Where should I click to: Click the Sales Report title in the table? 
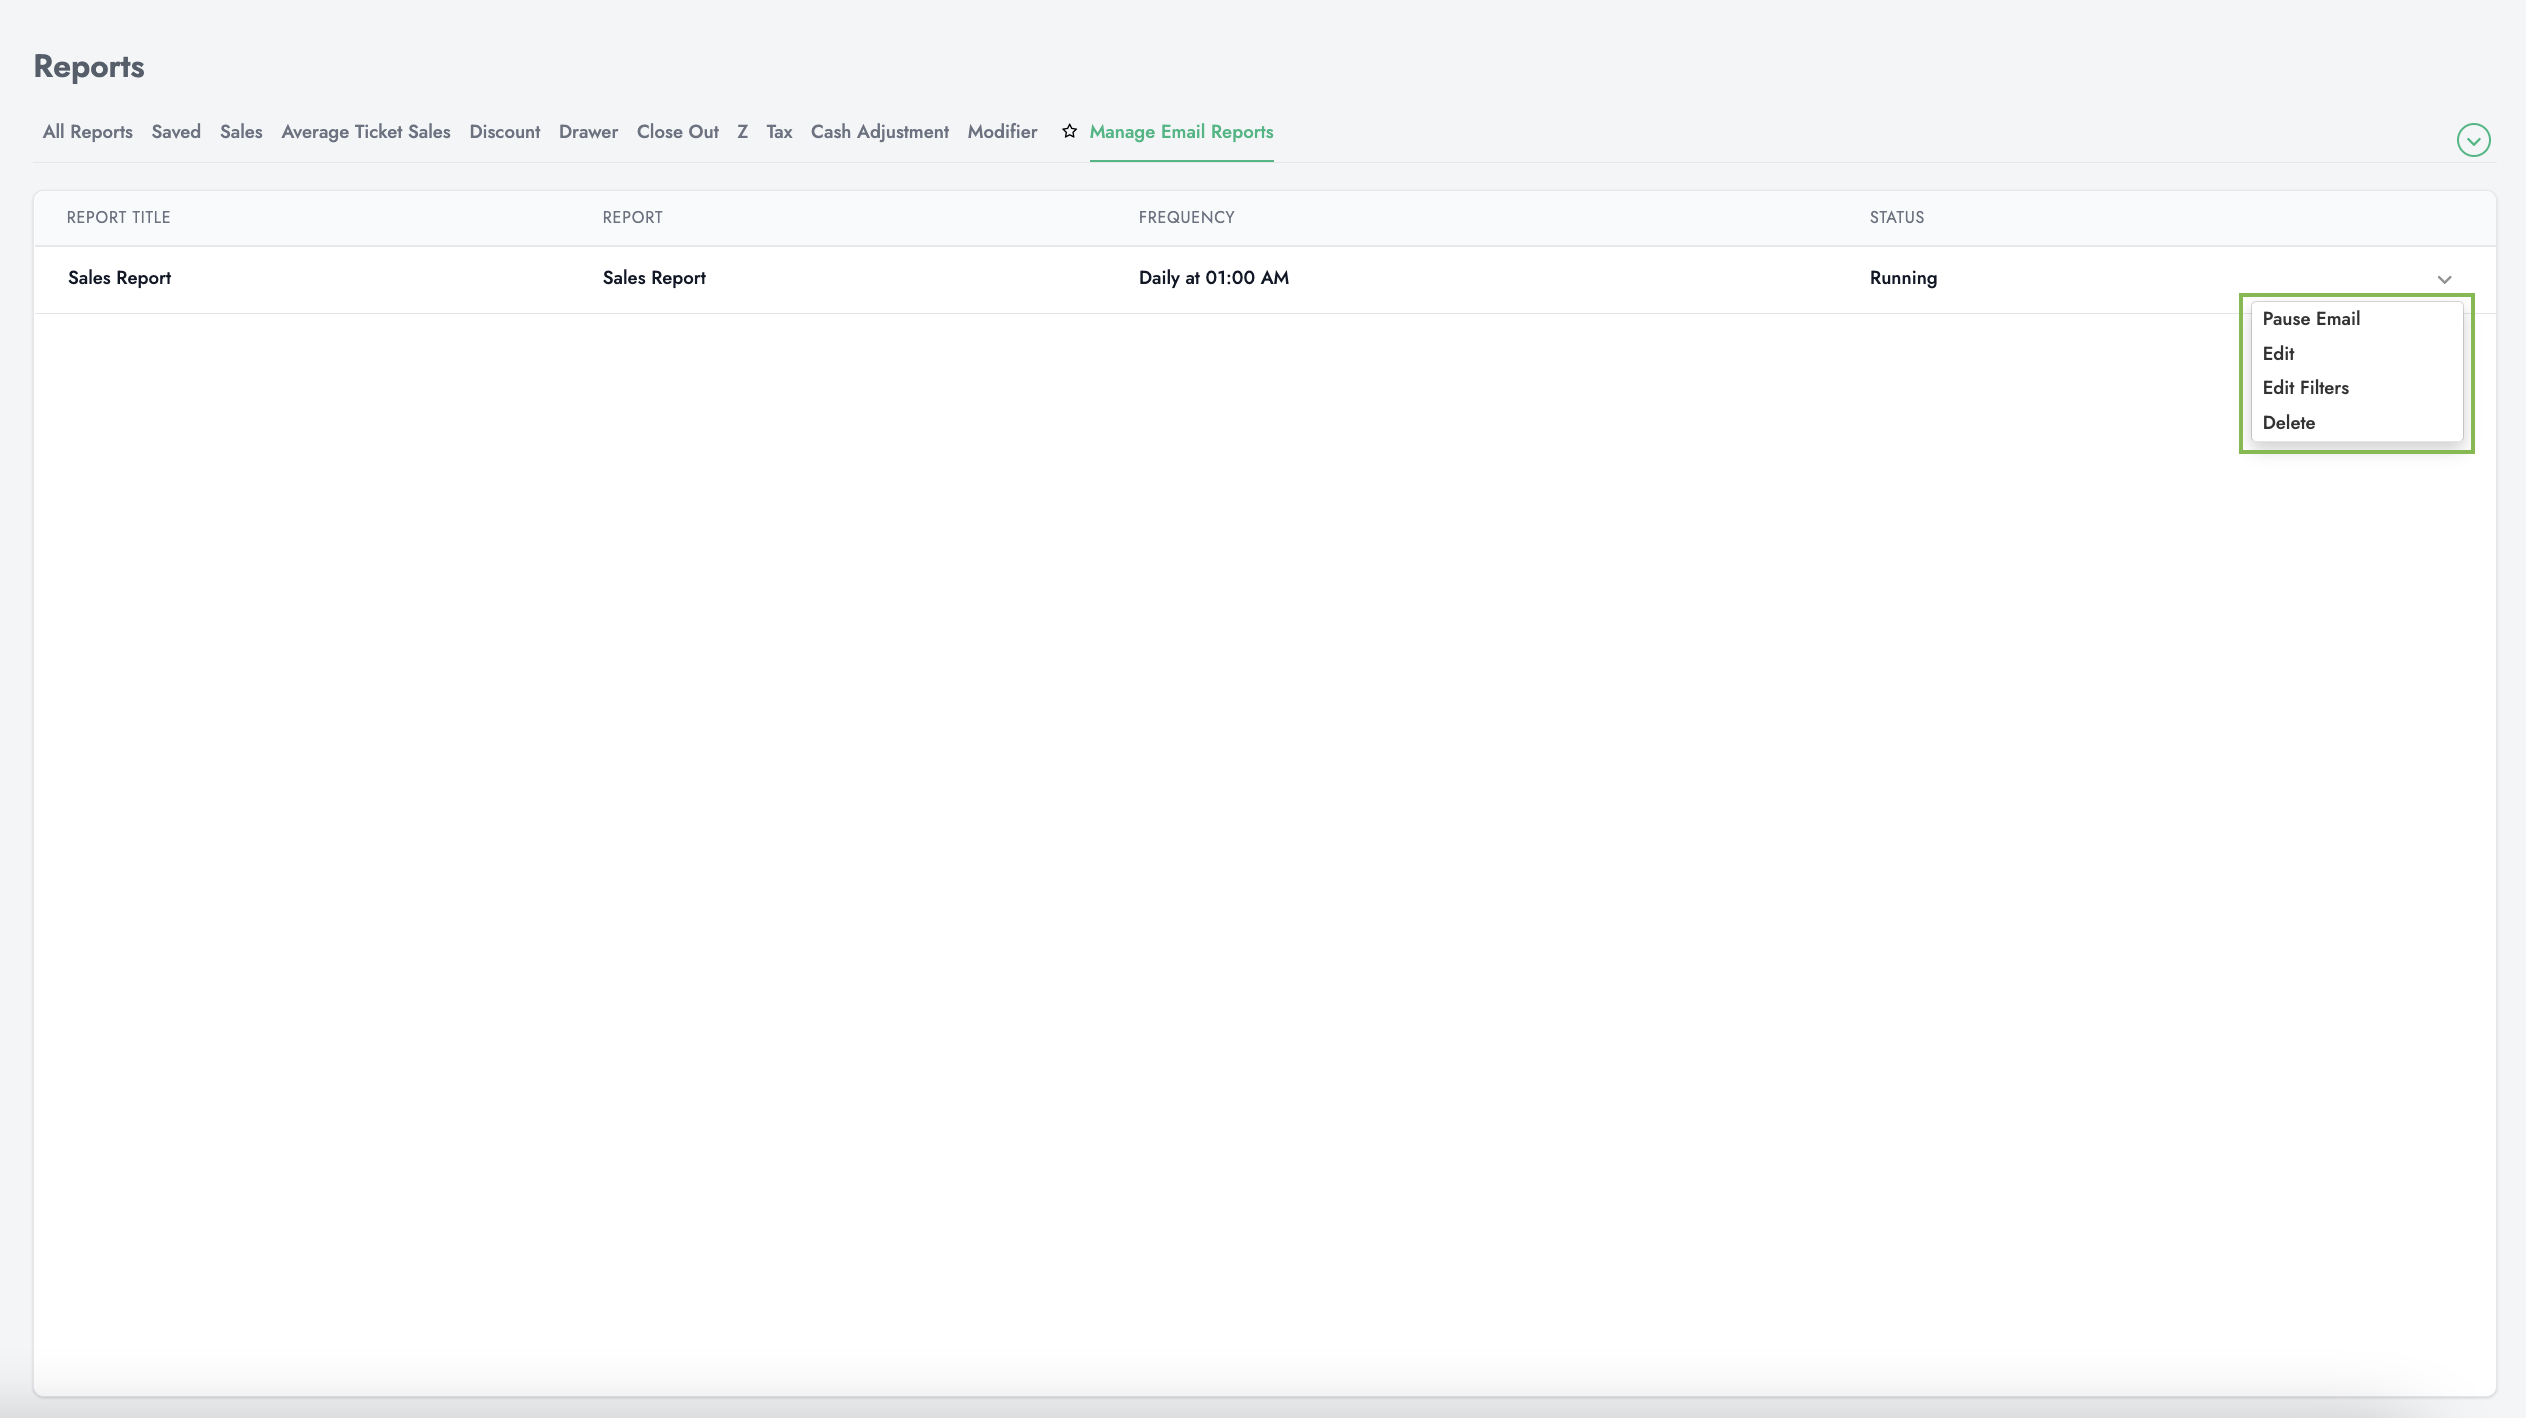(x=119, y=277)
